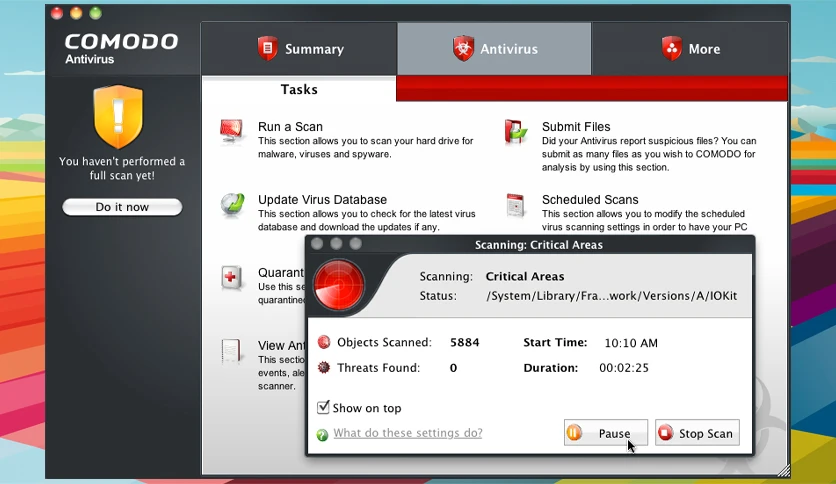Click the Submit Files icon
Viewport: 836px width, 484px height.
[x=516, y=132]
